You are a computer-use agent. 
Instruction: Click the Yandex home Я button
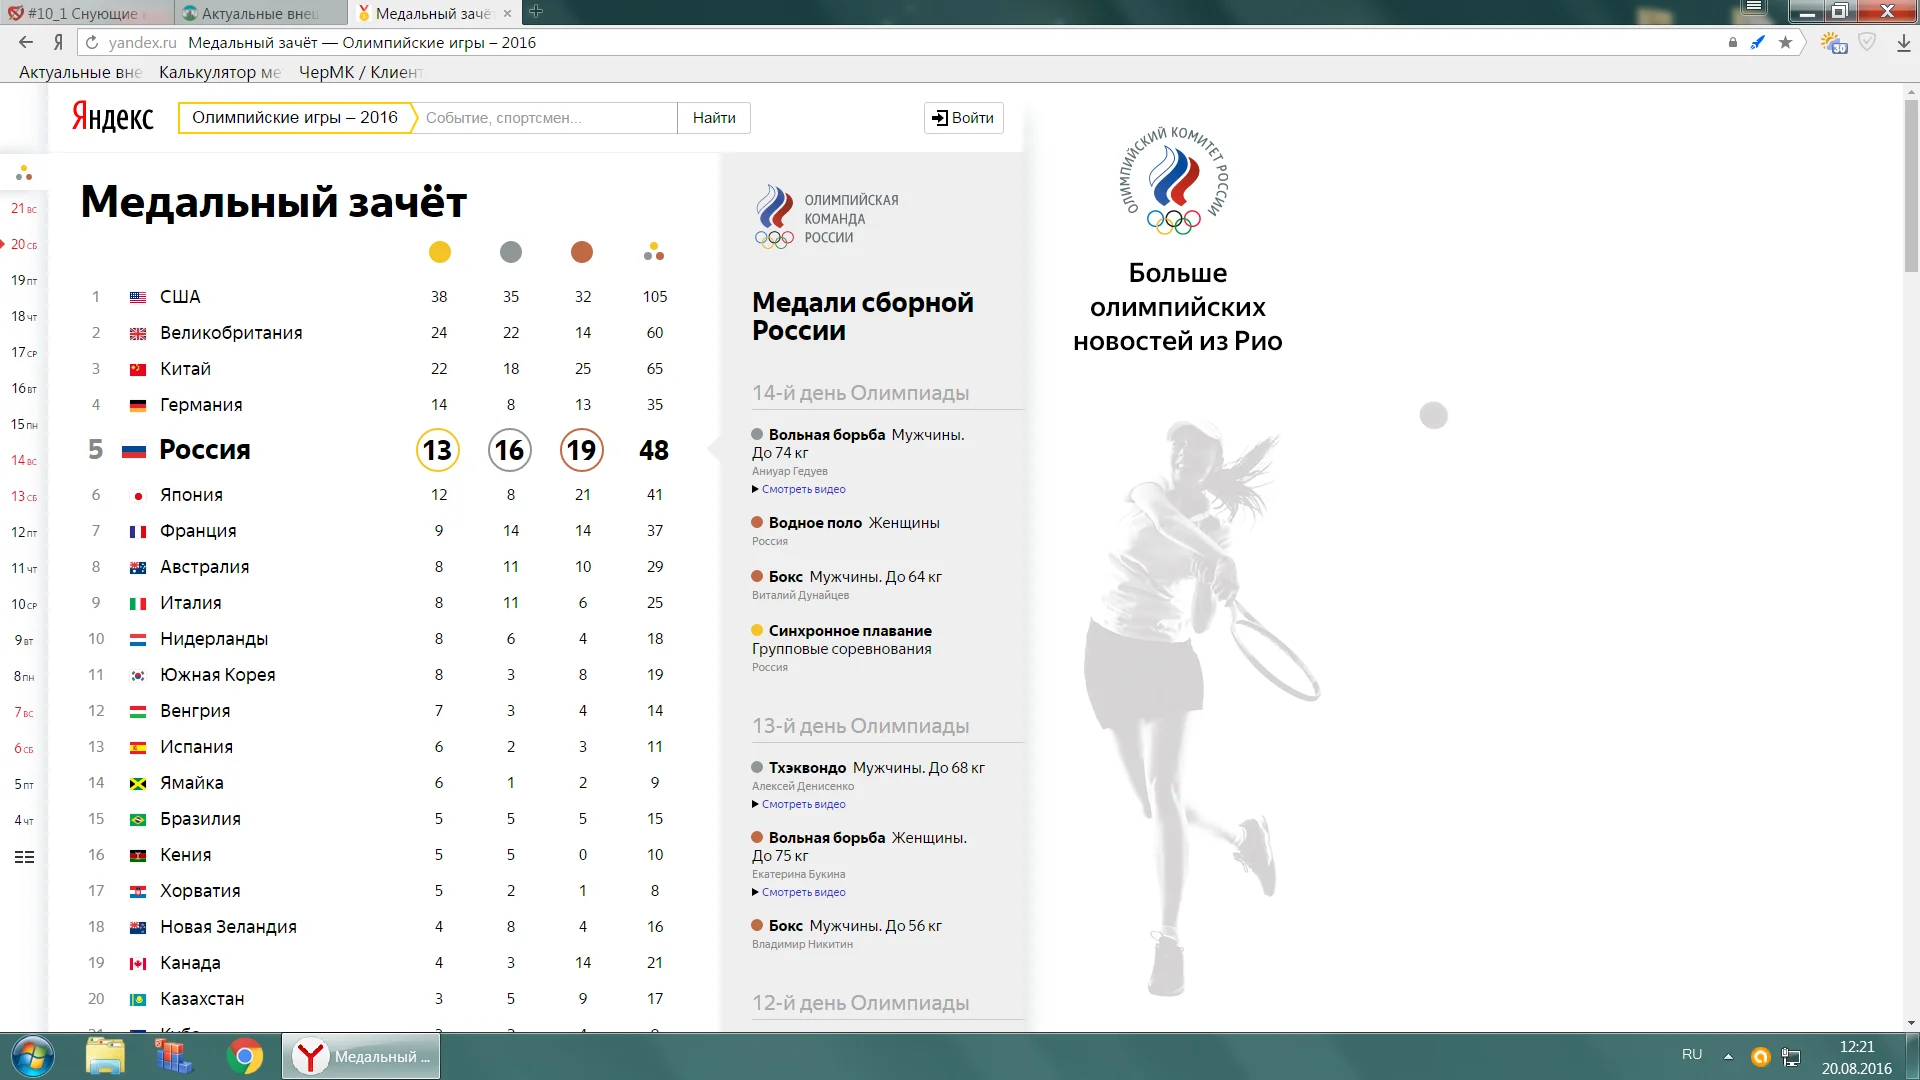[x=58, y=42]
